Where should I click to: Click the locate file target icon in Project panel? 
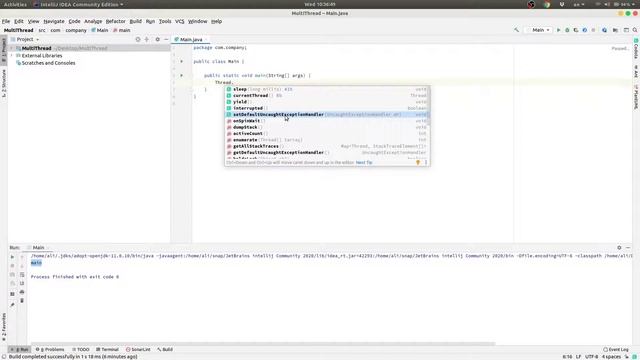138,40
